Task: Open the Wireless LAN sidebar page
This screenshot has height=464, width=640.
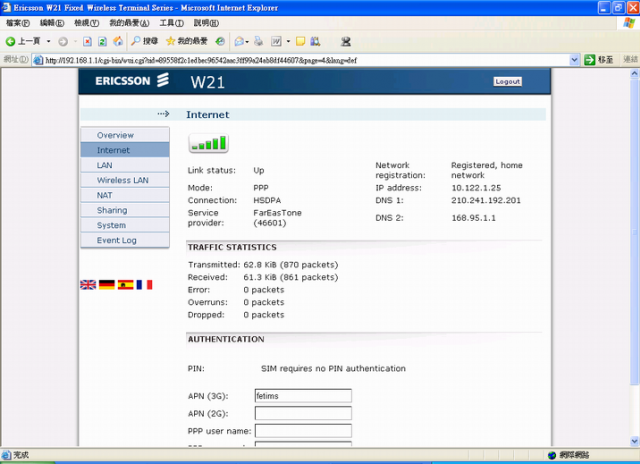Action: point(125,180)
